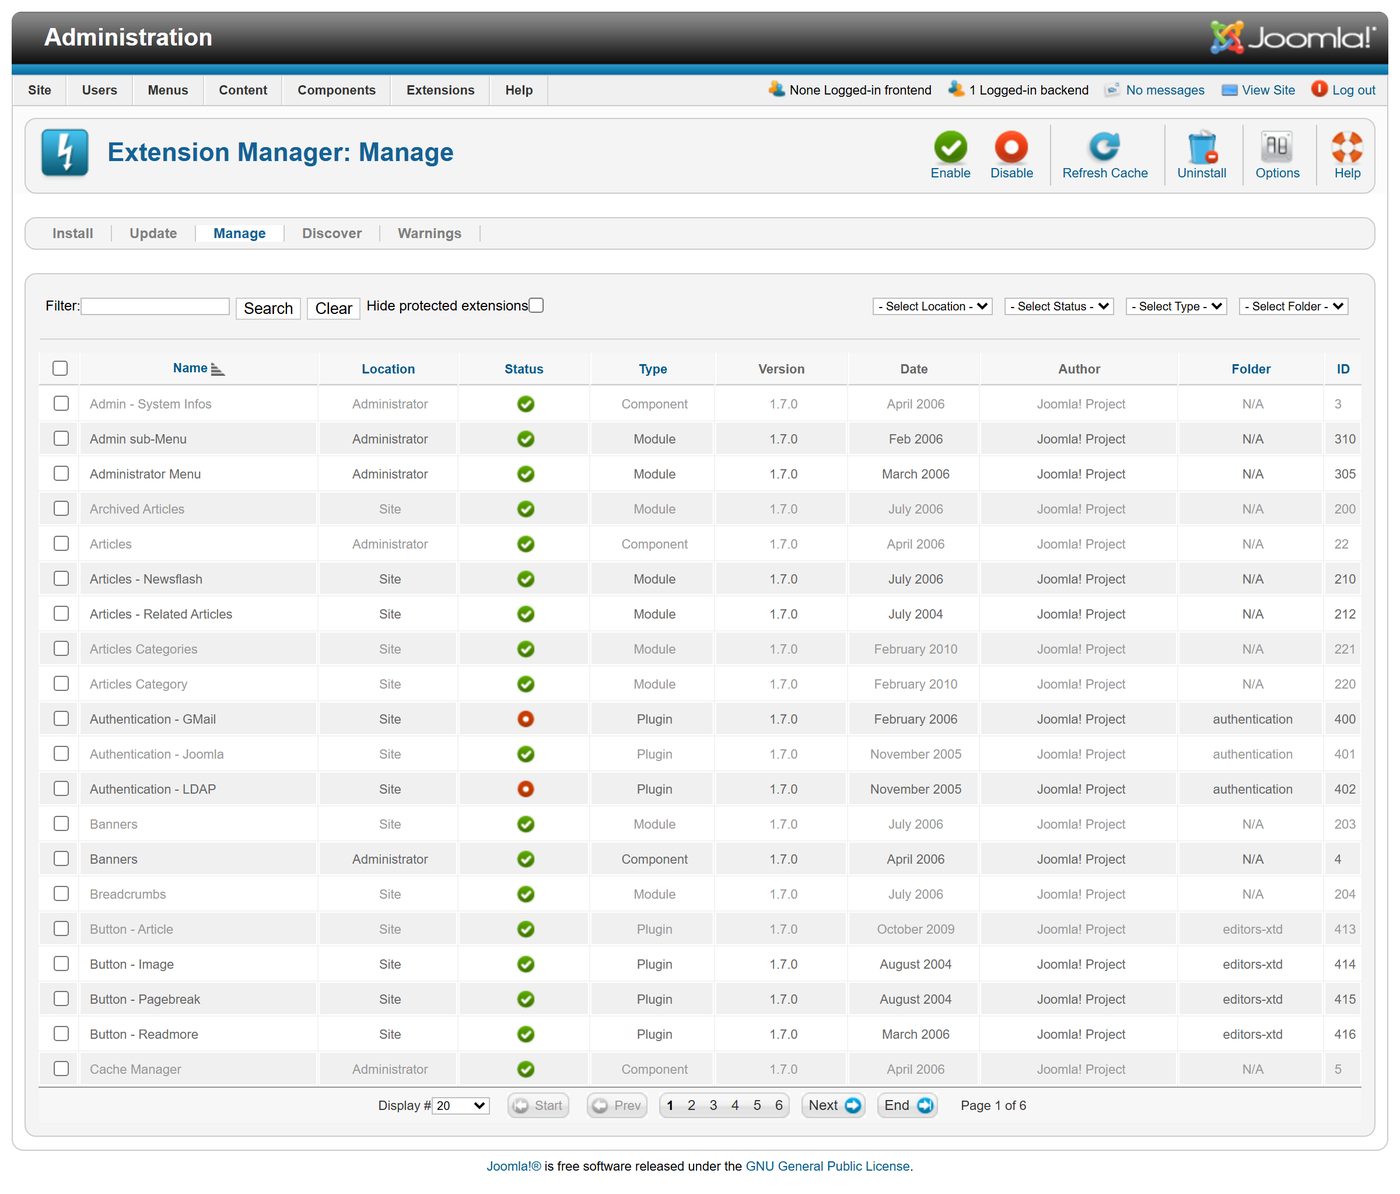This screenshot has height=1194, width=1400.
Task: Click the Search filter button
Action: (268, 308)
